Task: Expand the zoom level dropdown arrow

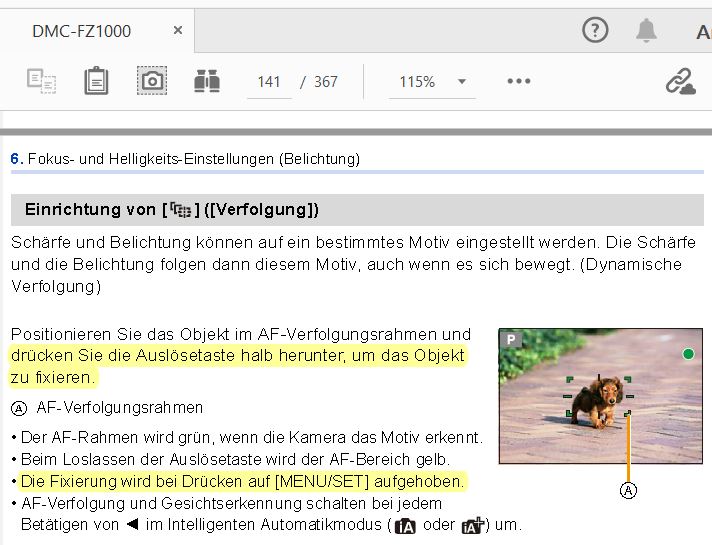Action: [x=462, y=82]
